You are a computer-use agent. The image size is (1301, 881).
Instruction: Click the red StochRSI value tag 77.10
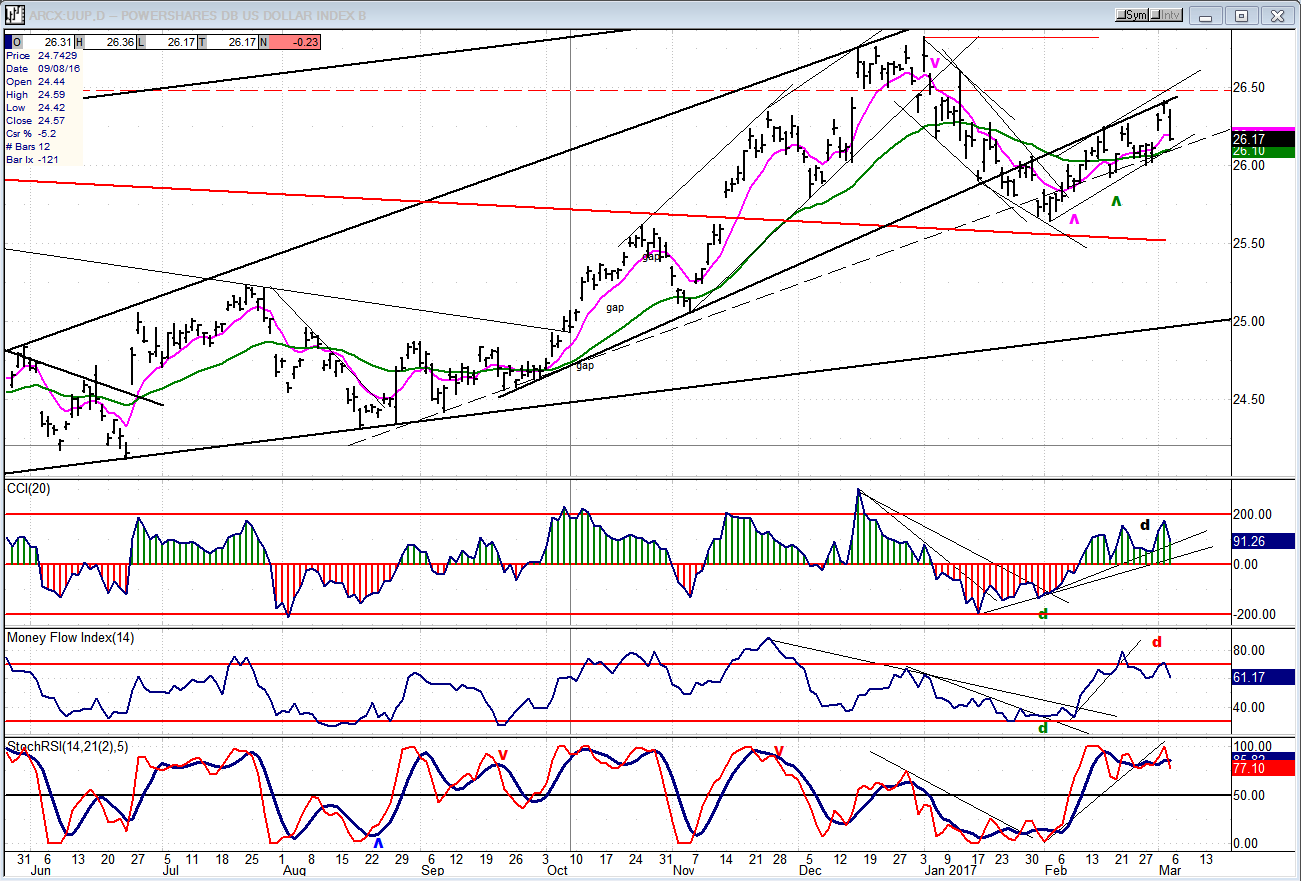[1262, 768]
